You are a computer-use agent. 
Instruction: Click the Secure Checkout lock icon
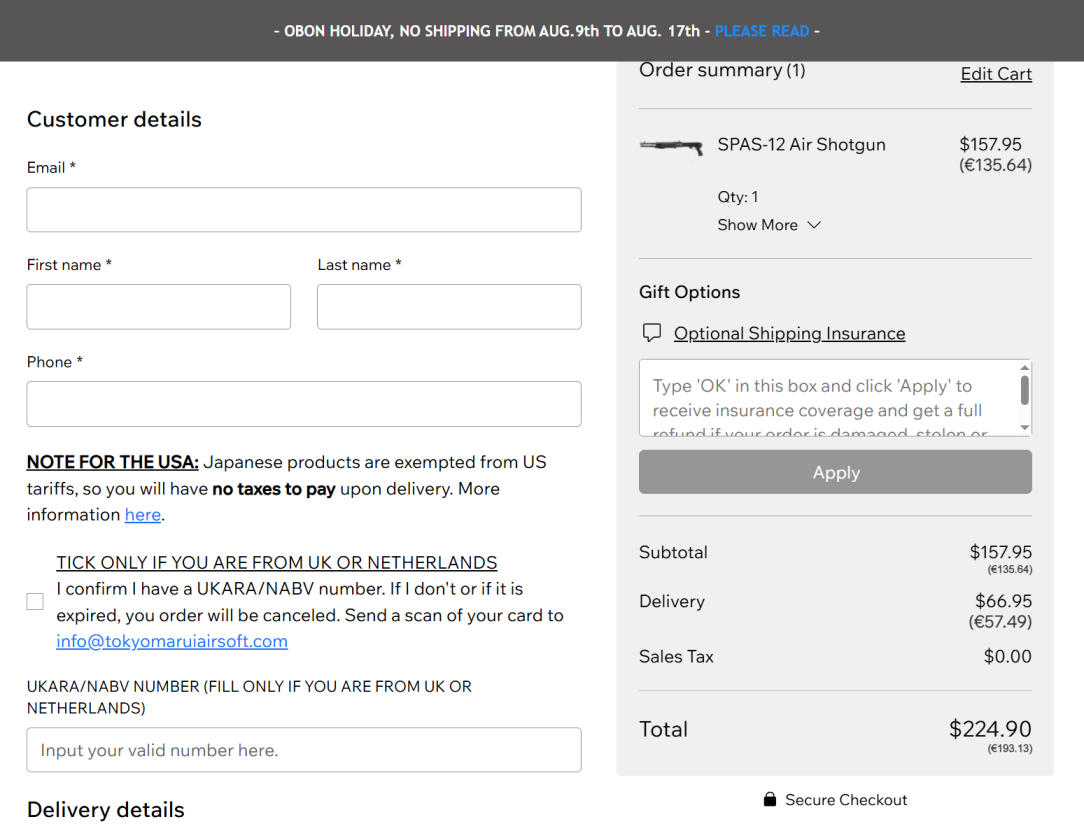pyautogui.click(x=769, y=799)
